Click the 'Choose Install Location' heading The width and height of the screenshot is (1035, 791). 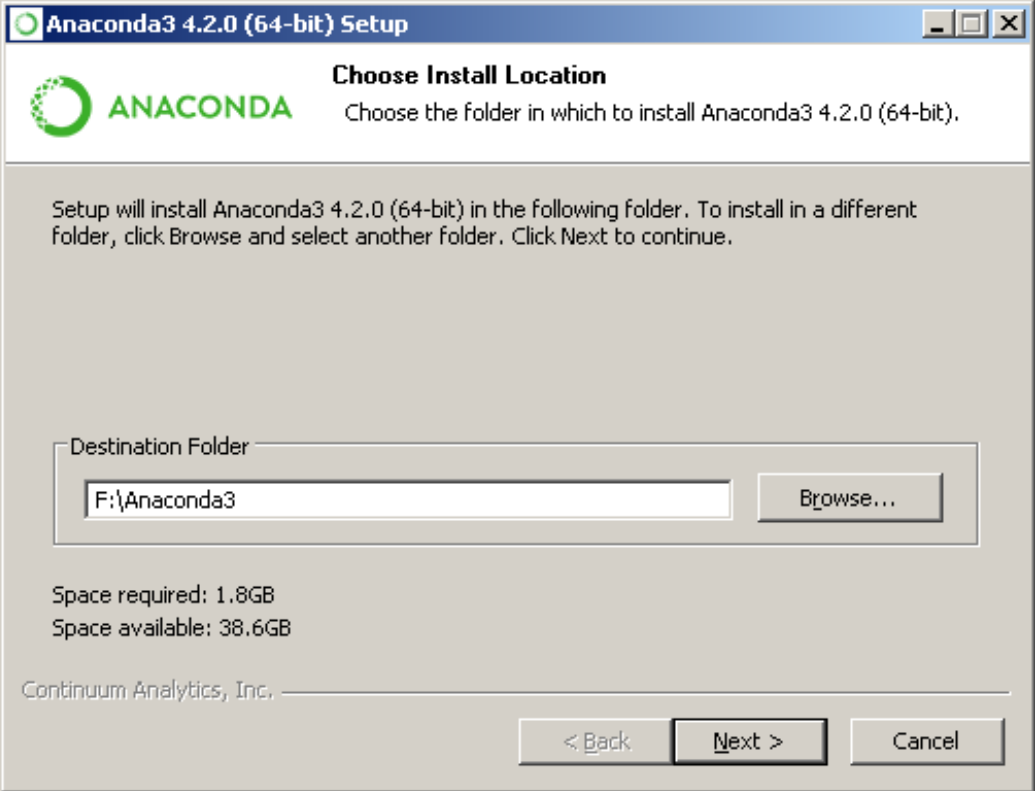[x=468, y=75]
